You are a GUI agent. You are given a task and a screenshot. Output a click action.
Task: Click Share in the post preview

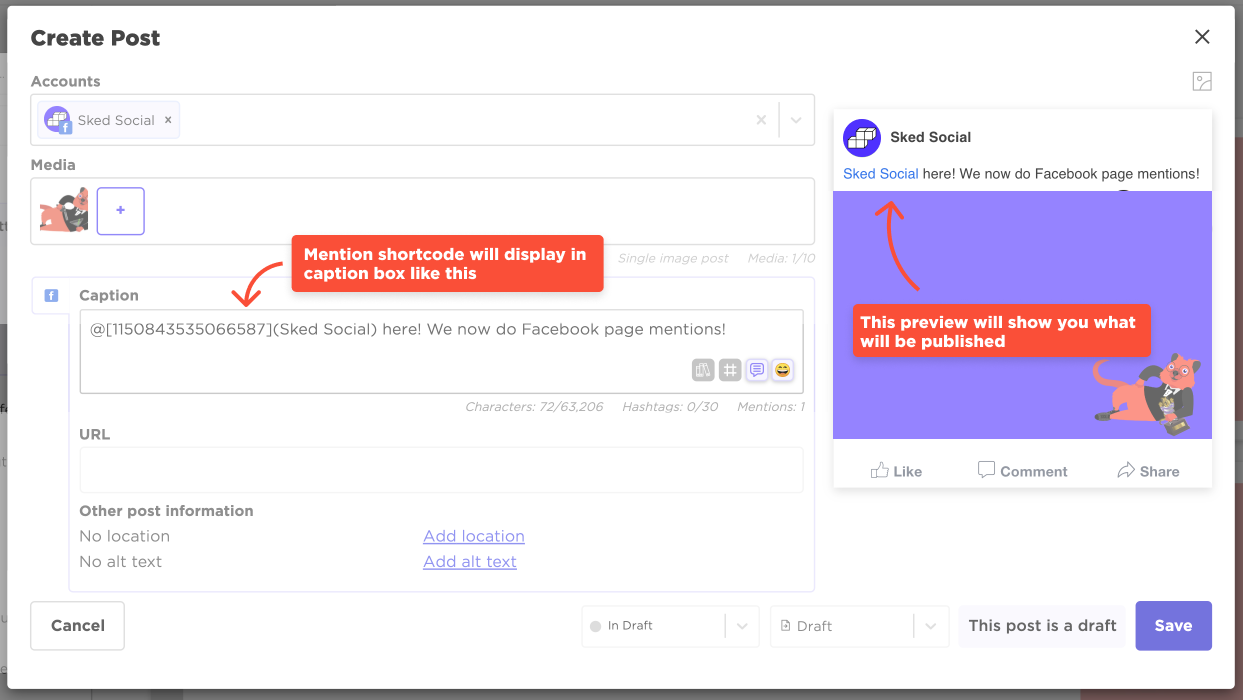click(1148, 471)
